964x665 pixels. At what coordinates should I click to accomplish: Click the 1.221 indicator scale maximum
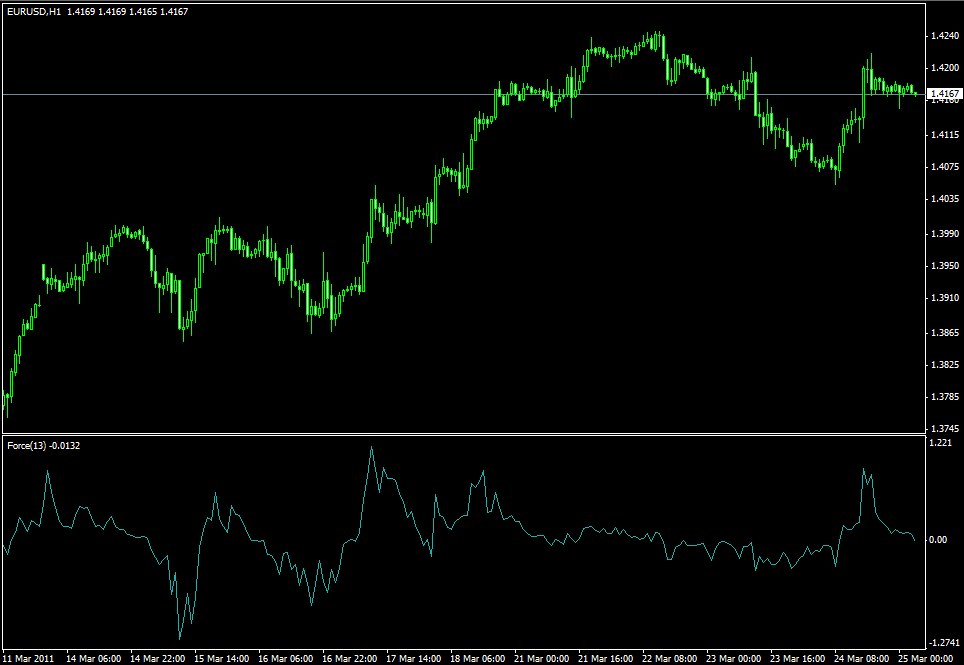[x=941, y=443]
